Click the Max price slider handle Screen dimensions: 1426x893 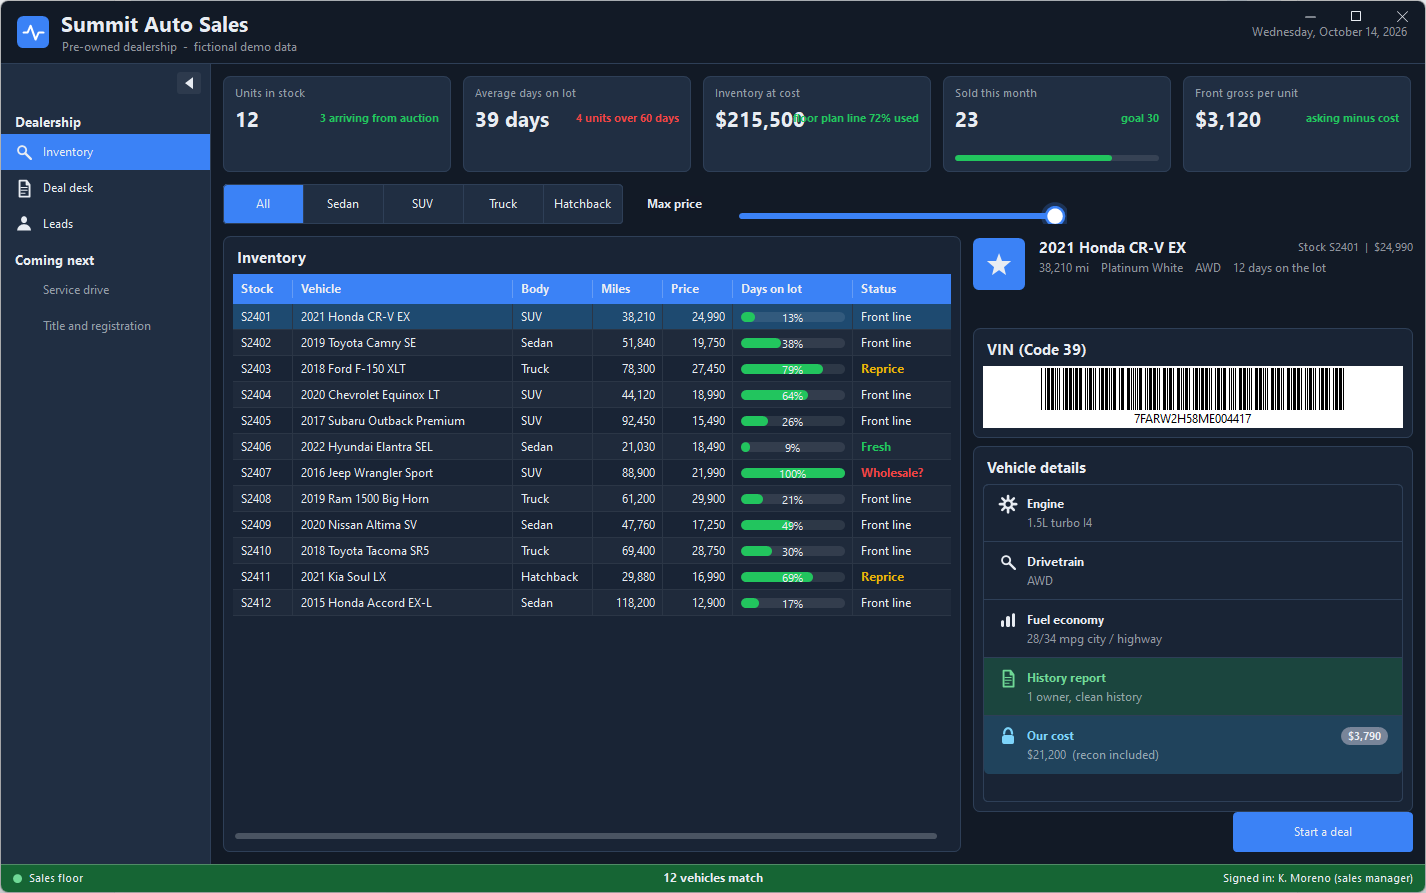click(x=1055, y=215)
